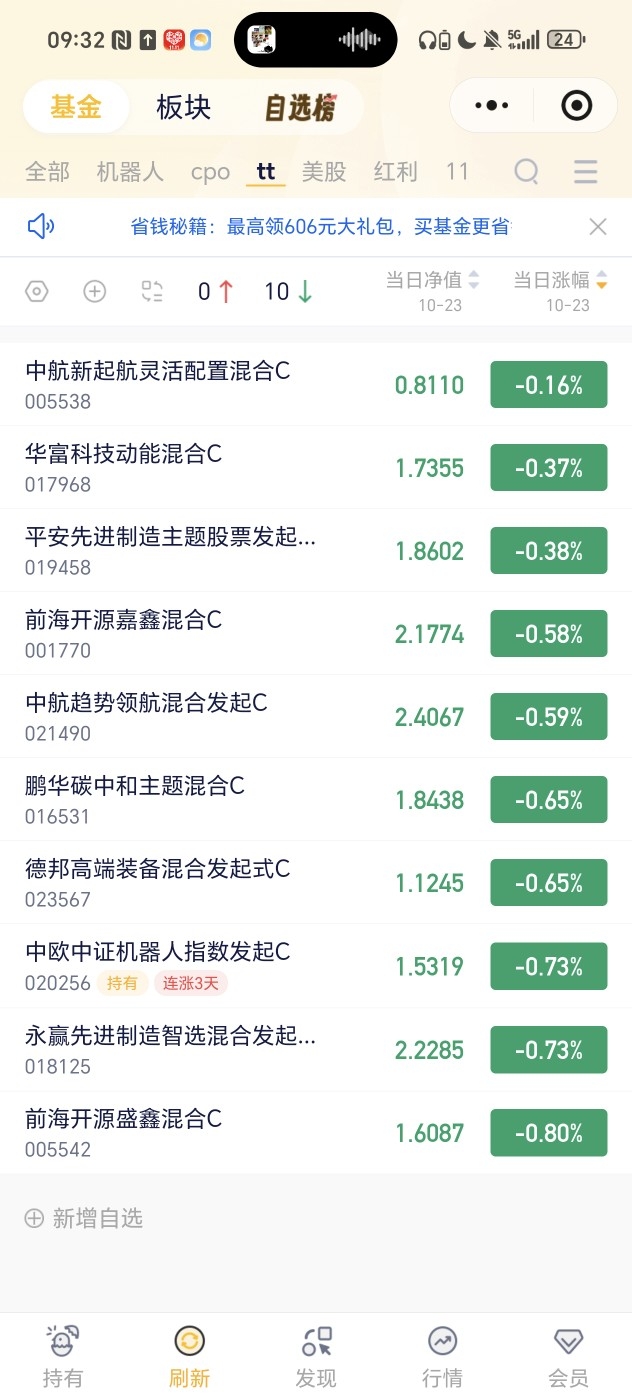Tap the scan layout icon beside plus
The height and width of the screenshot is (1400, 632).
[152, 291]
